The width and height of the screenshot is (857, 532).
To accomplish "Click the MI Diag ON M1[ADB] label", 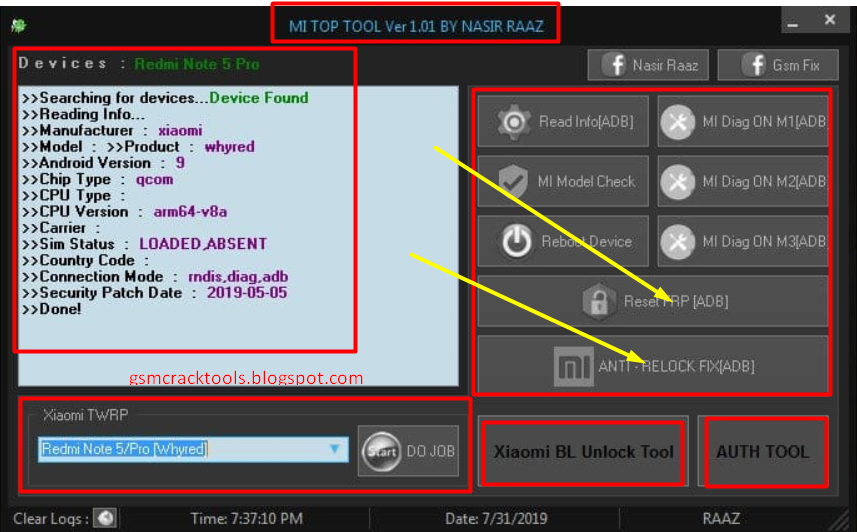I will click(x=765, y=121).
